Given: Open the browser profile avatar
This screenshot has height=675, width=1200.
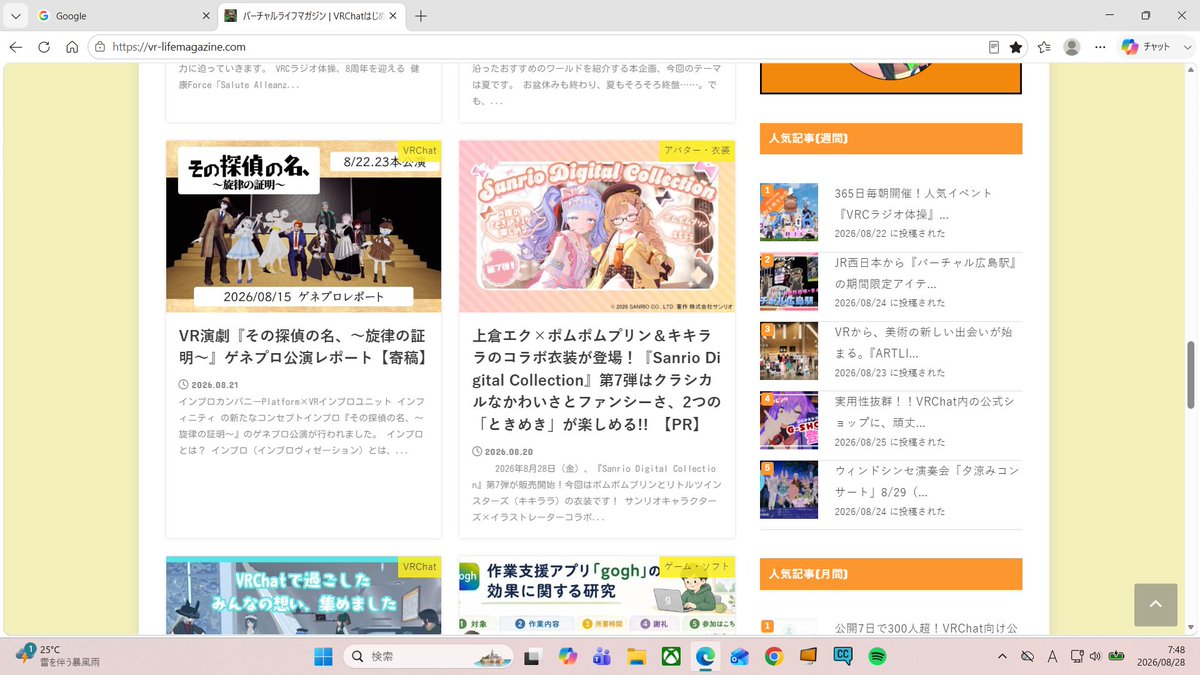Looking at the screenshot, I should pyautogui.click(x=1072, y=47).
